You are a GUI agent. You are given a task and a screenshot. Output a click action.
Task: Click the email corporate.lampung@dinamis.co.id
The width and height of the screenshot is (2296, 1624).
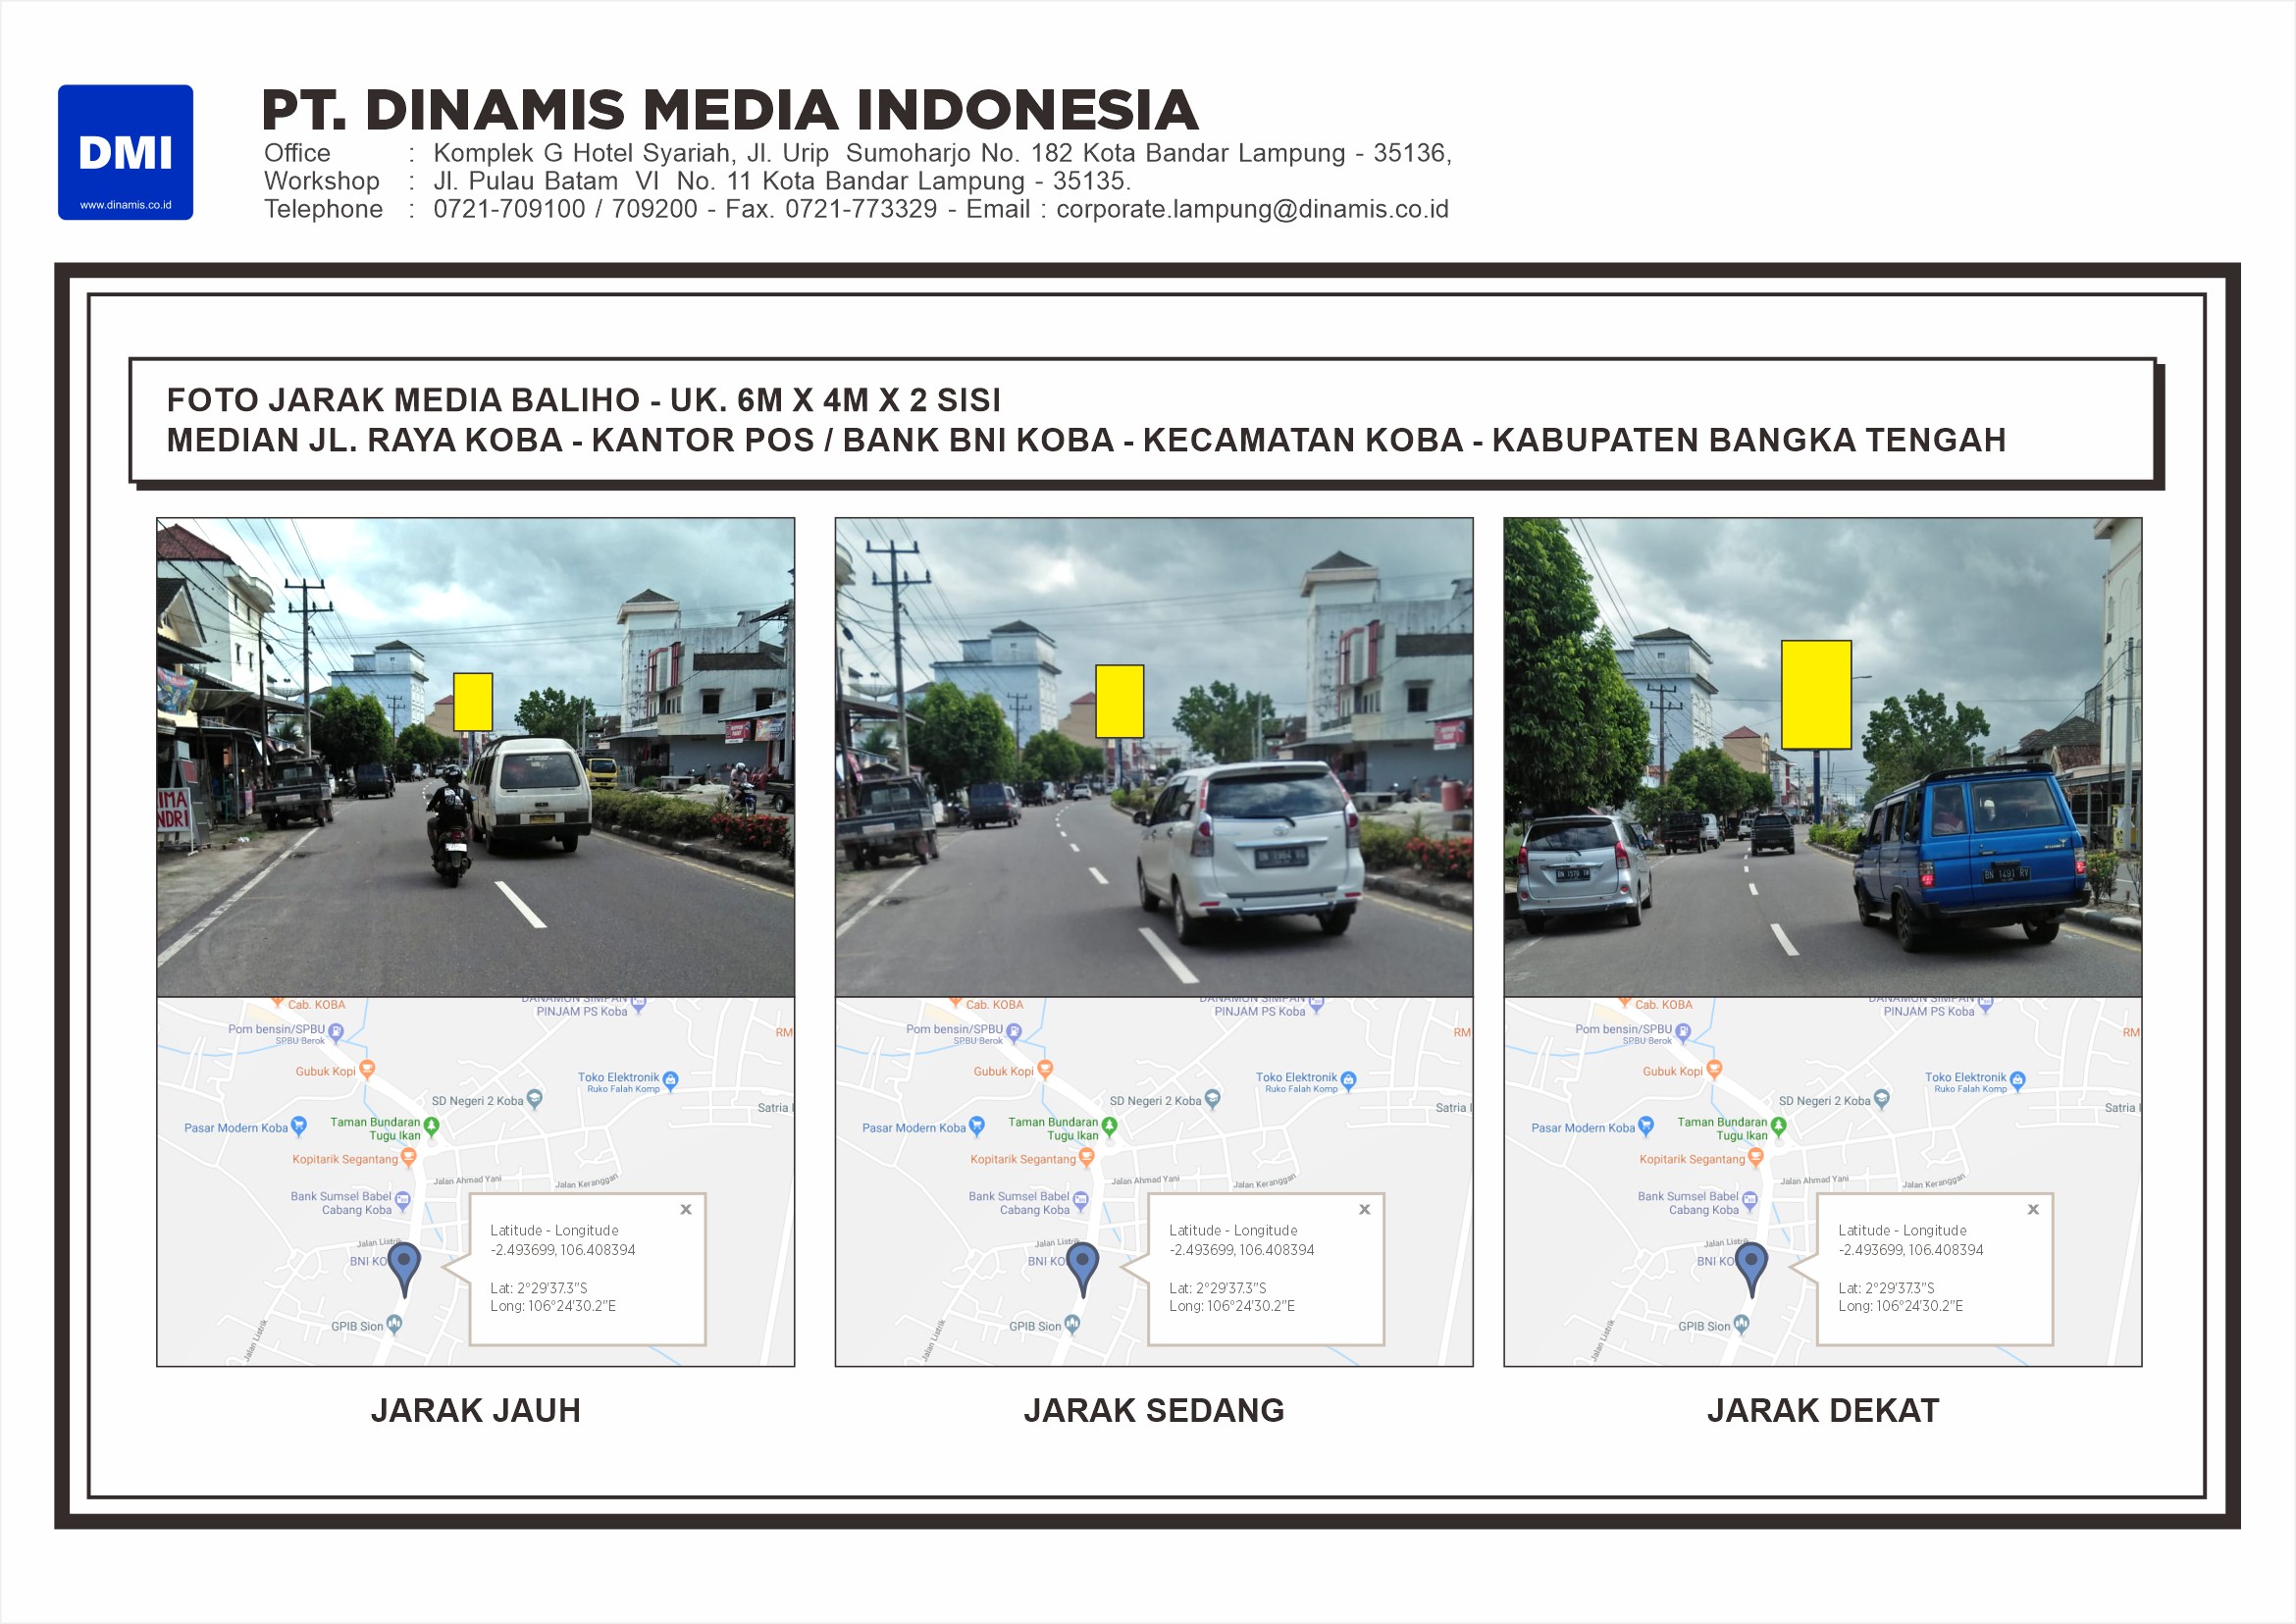tap(1252, 209)
